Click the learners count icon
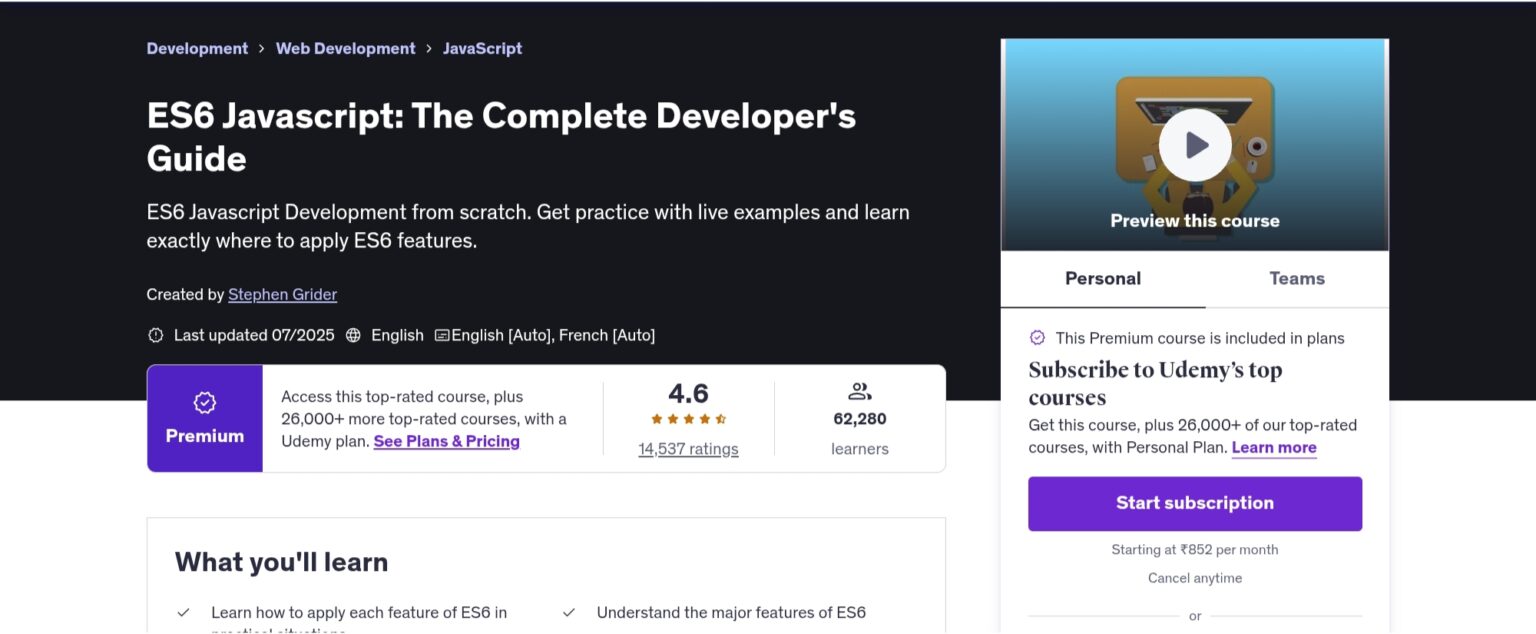Image resolution: width=1536 pixels, height=634 pixels. click(x=859, y=391)
